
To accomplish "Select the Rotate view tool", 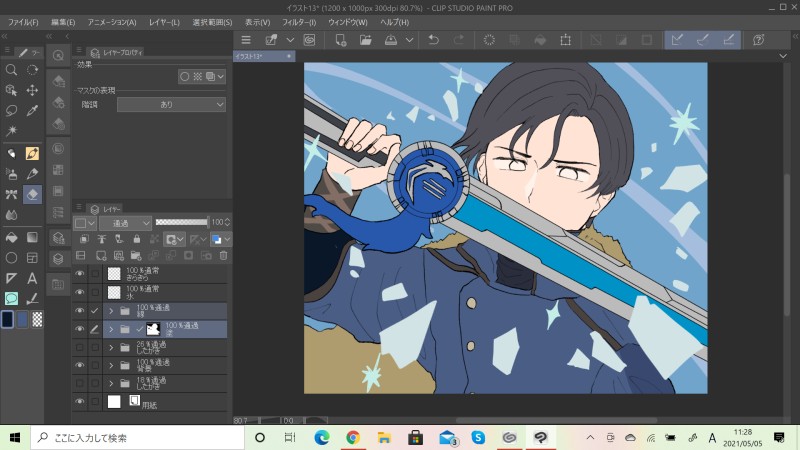I will [32, 70].
